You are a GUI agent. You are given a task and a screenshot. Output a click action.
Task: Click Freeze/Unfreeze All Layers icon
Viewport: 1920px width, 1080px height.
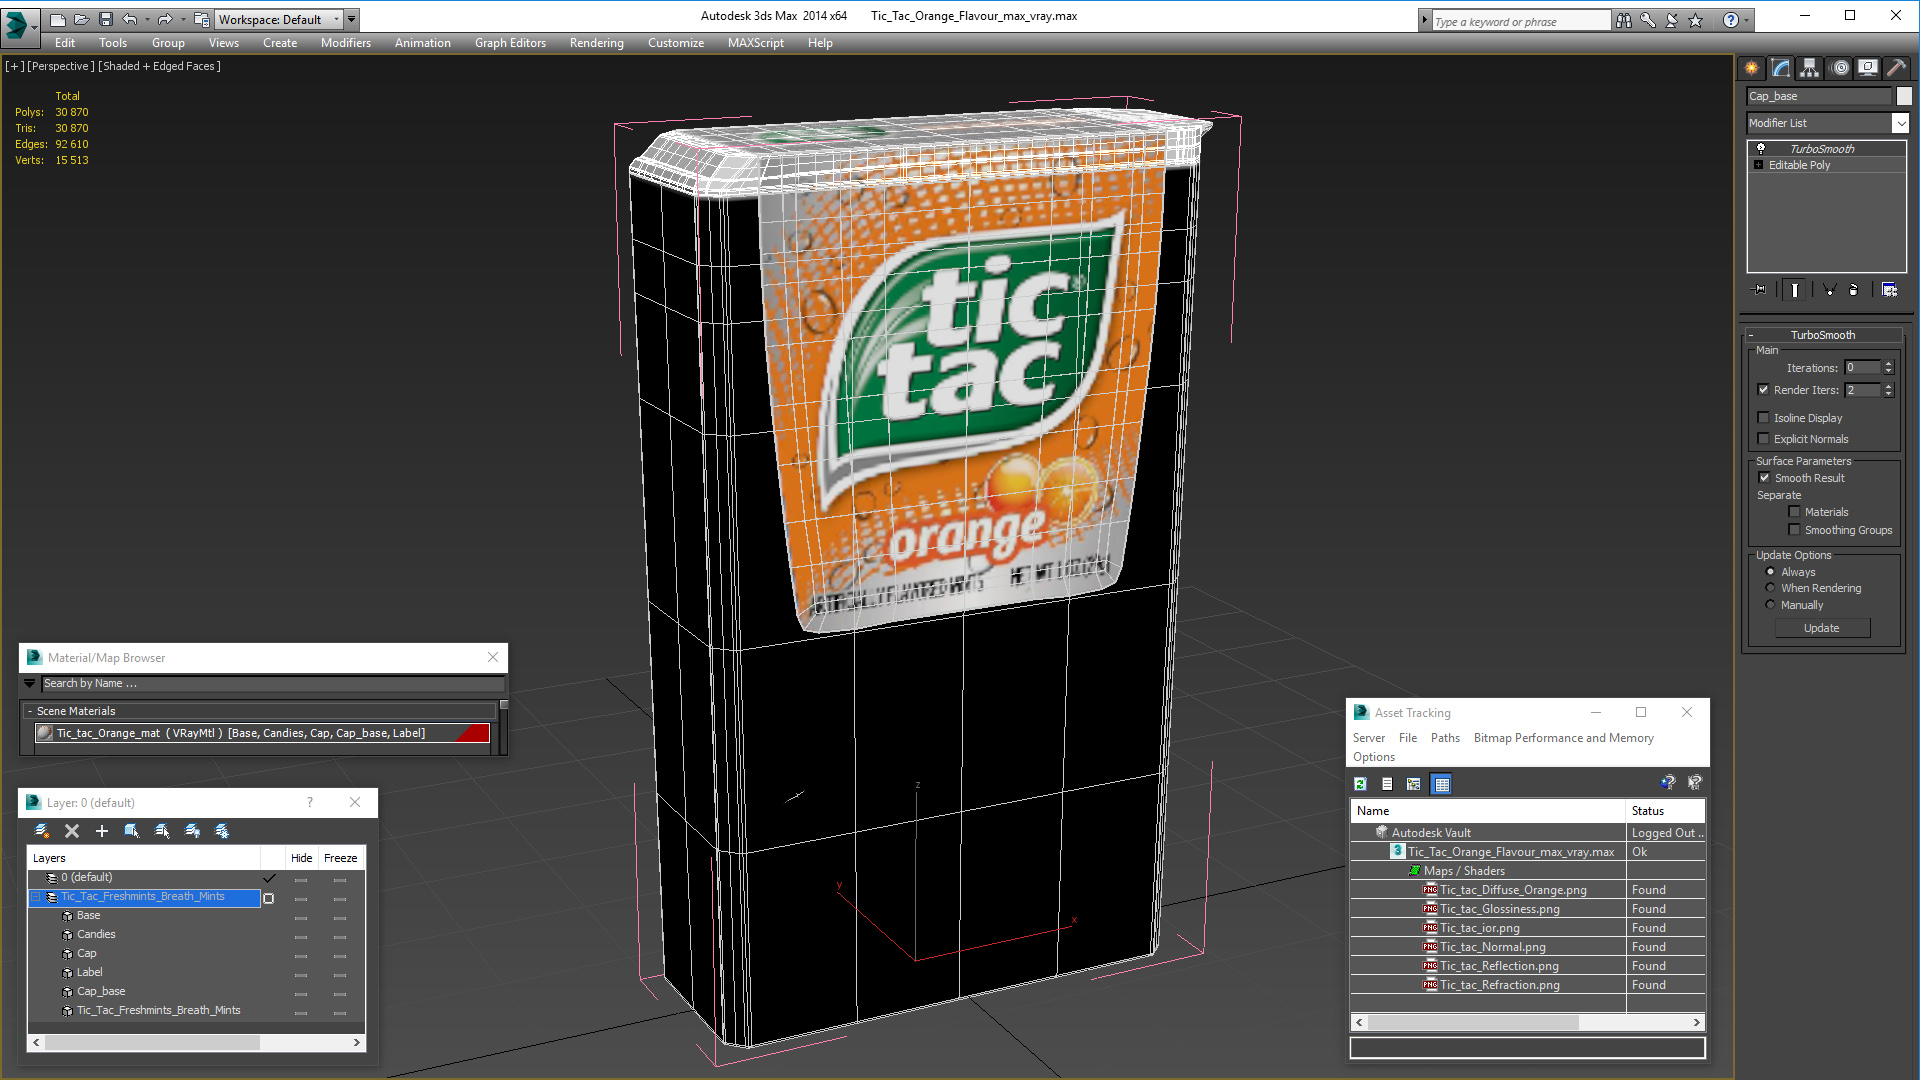tap(222, 831)
